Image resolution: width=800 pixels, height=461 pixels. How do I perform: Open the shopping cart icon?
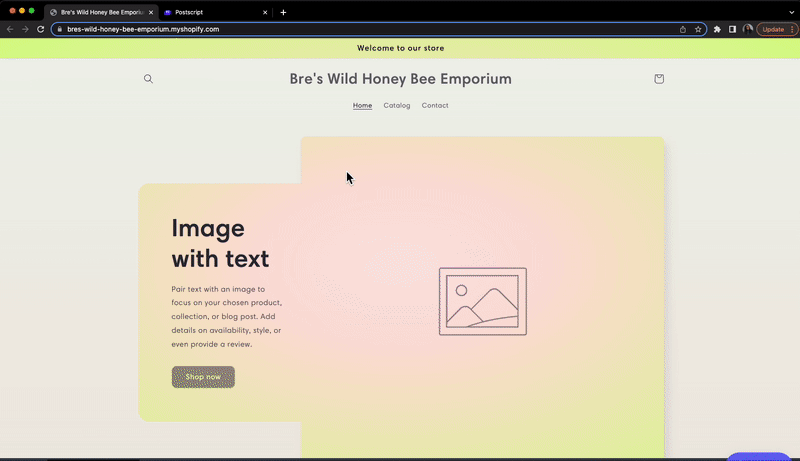click(x=659, y=79)
